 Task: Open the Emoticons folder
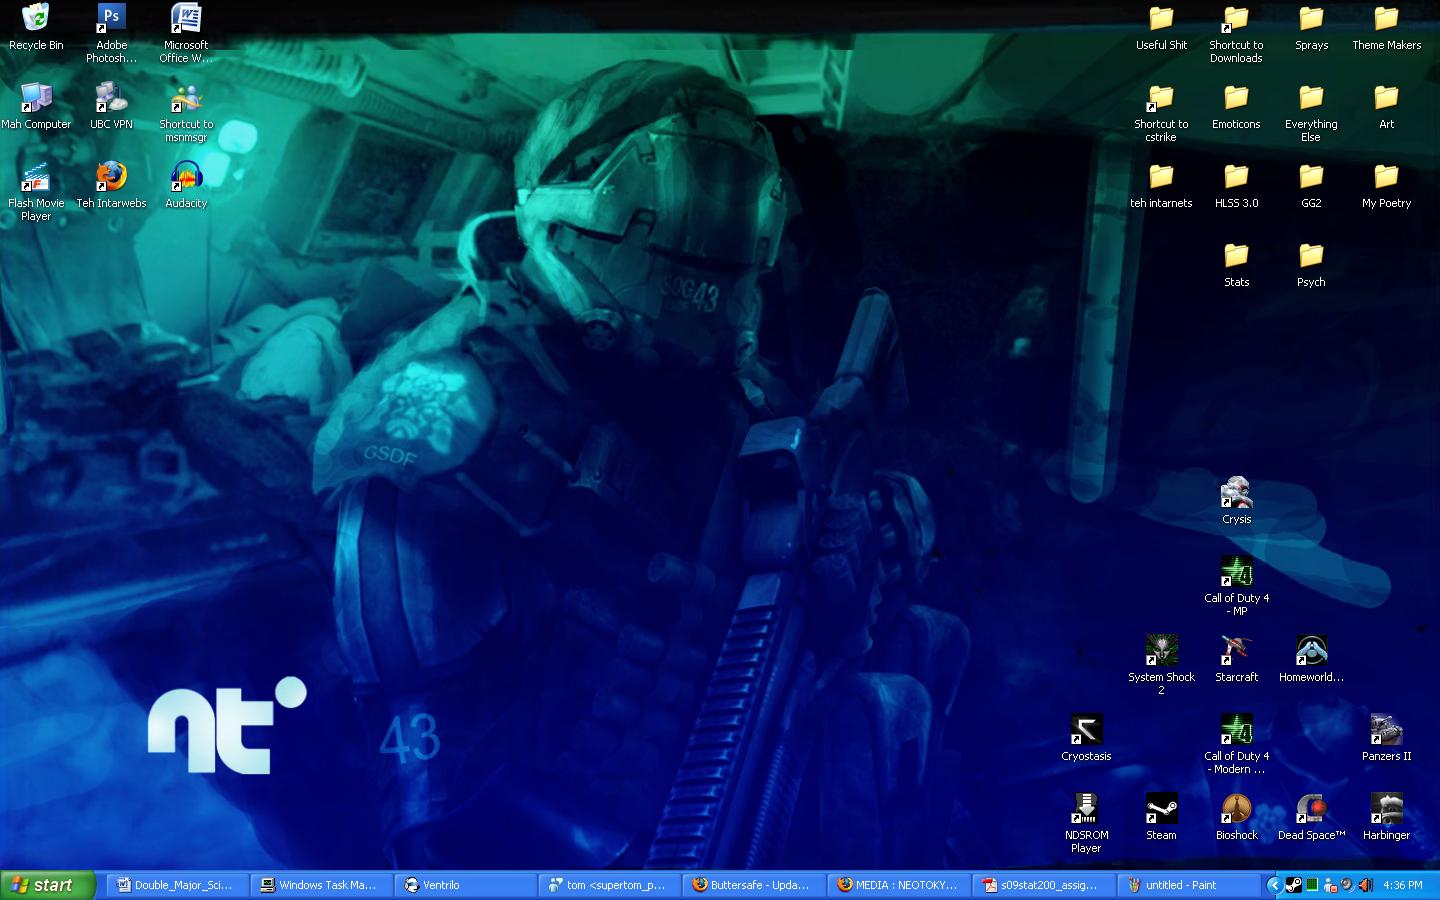pos(1236,106)
